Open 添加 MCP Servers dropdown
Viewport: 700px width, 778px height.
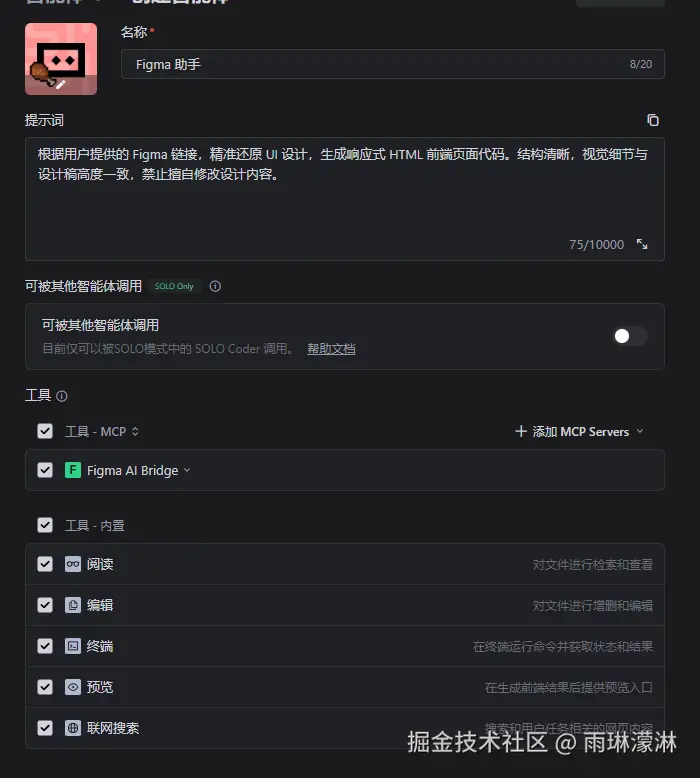tap(579, 432)
